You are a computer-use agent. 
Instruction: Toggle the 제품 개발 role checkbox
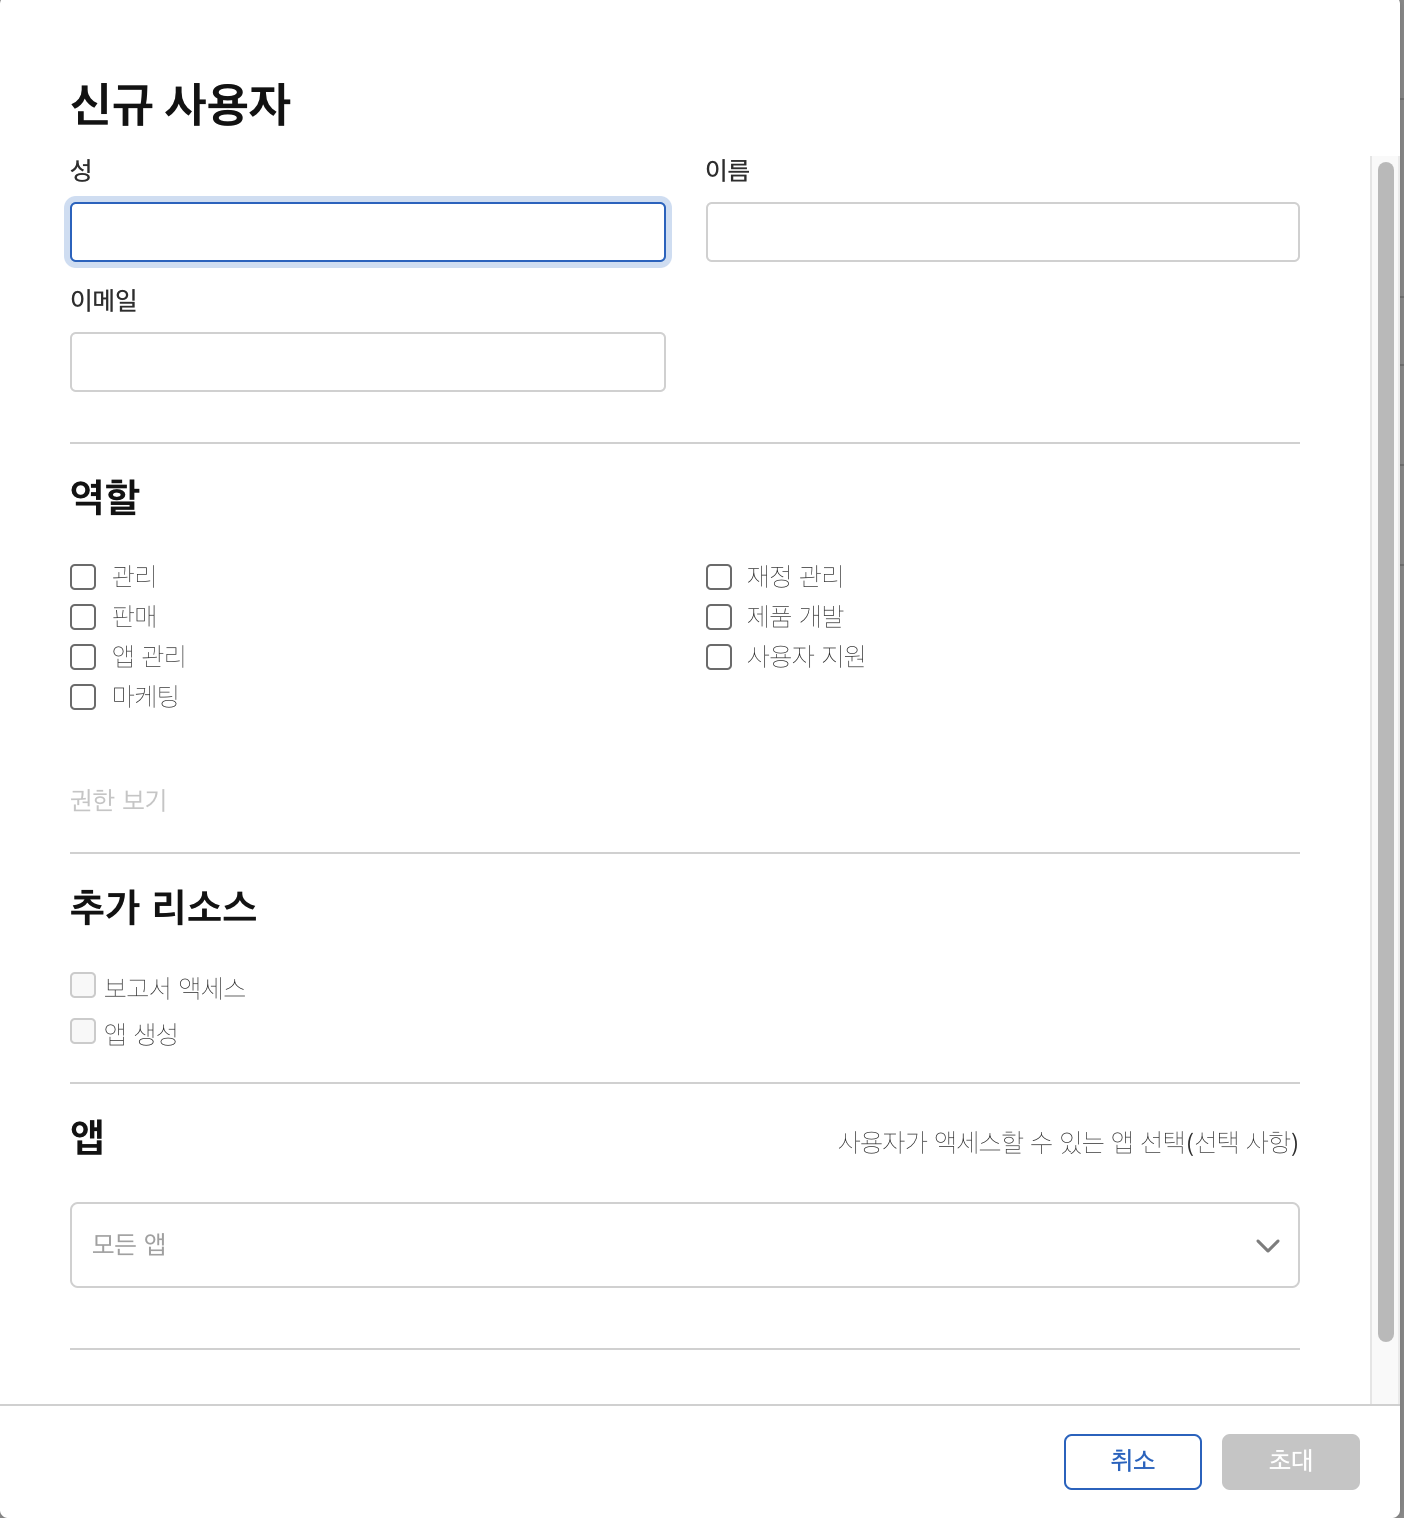[x=719, y=617]
